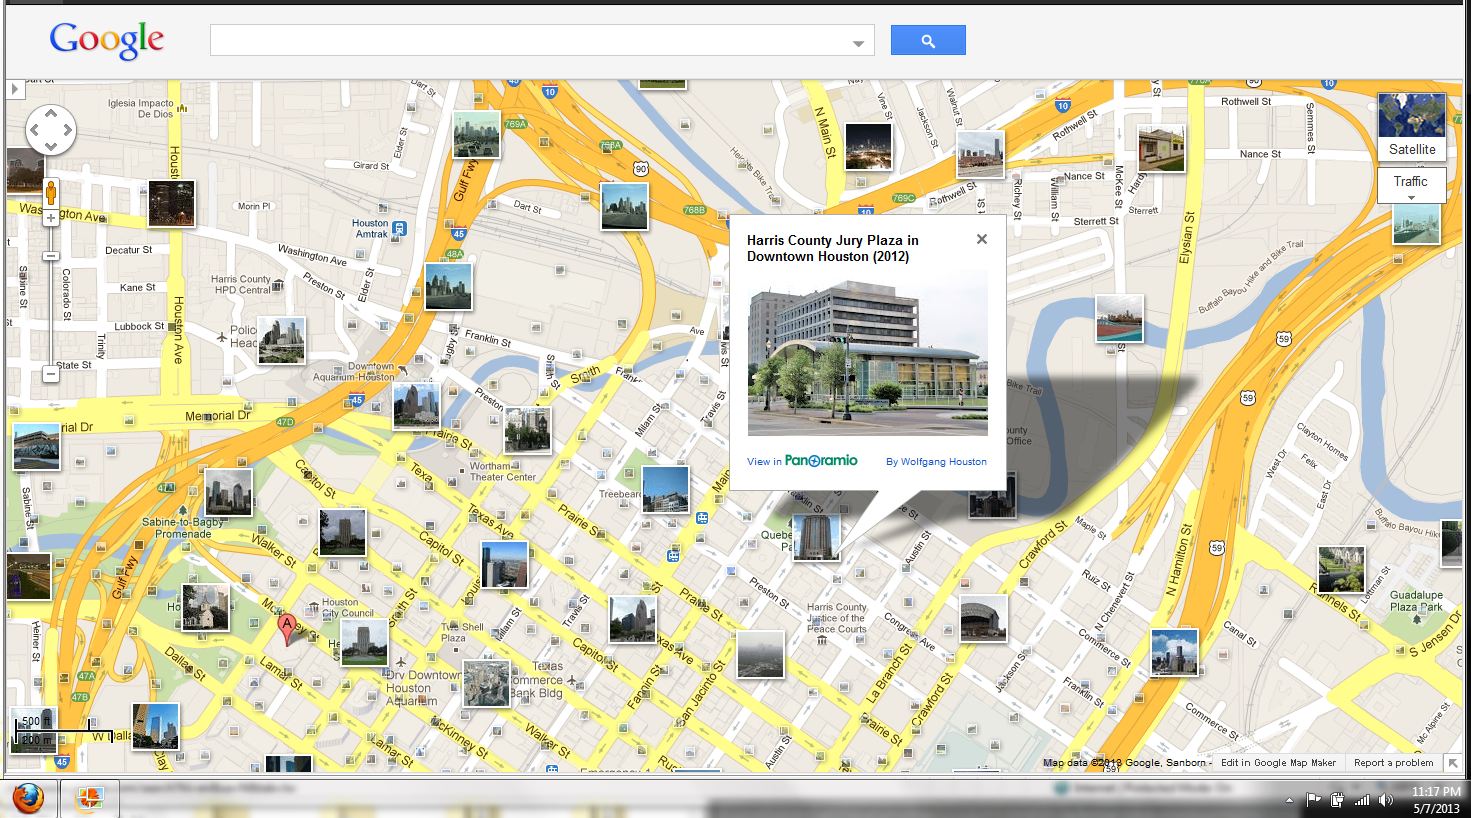Viewport: 1471px width, 818px height.
Task: Click the pan up arrow on navigation control
Action: tap(50, 114)
